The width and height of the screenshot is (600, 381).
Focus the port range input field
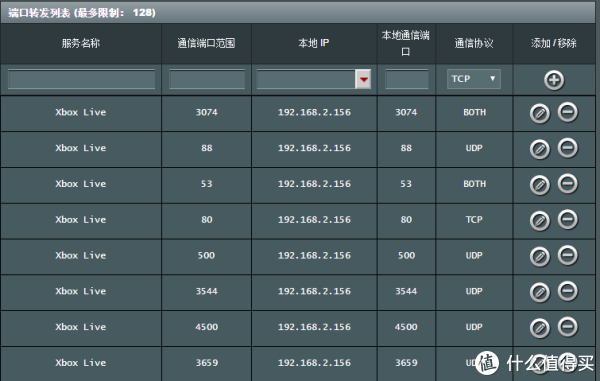coord(207,79)
